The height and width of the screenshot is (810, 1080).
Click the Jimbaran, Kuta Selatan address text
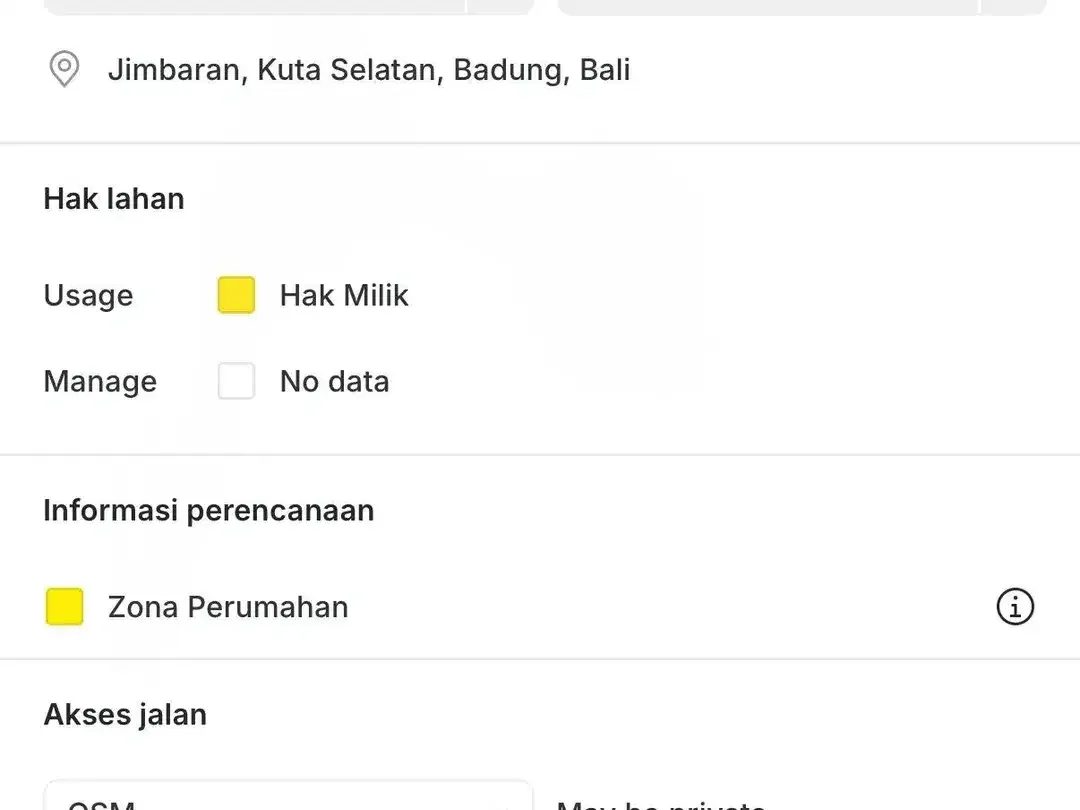[x=369, y=70]
